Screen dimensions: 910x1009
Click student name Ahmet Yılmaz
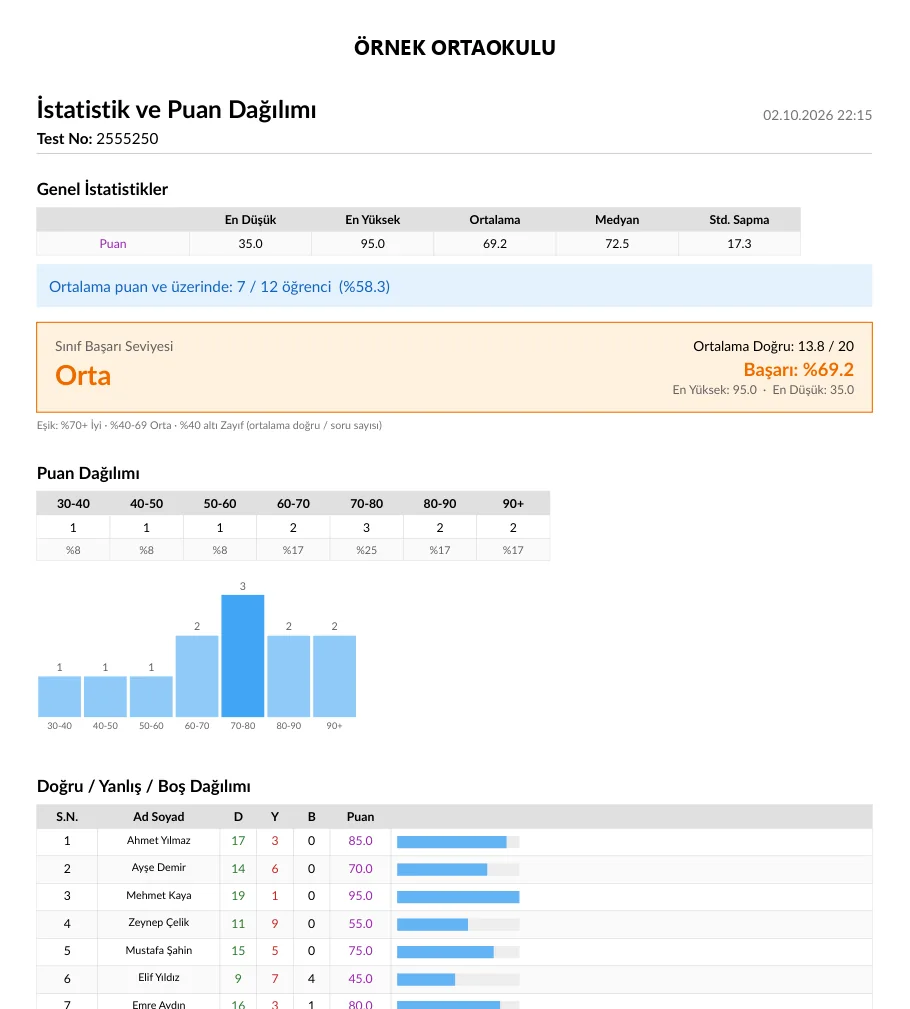(159, 840)
